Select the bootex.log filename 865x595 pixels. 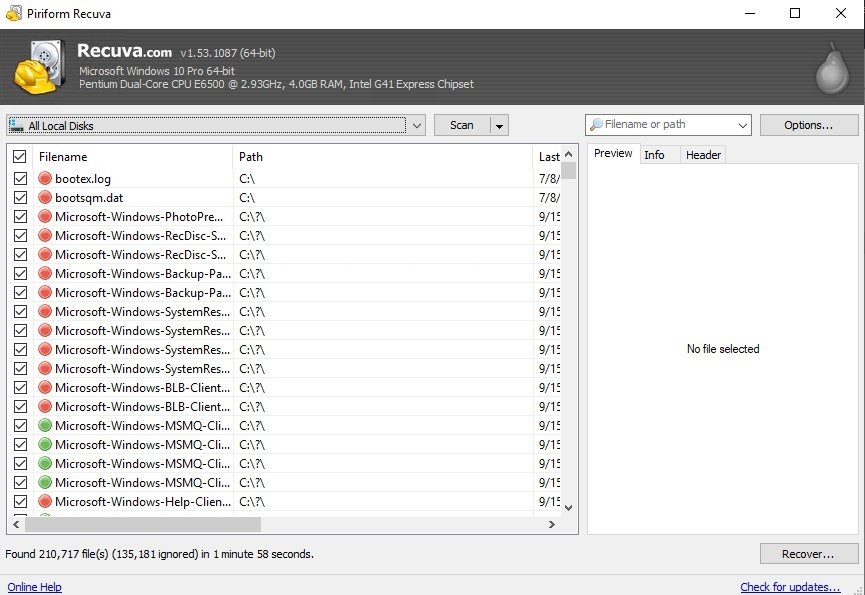tap(83, 179)
